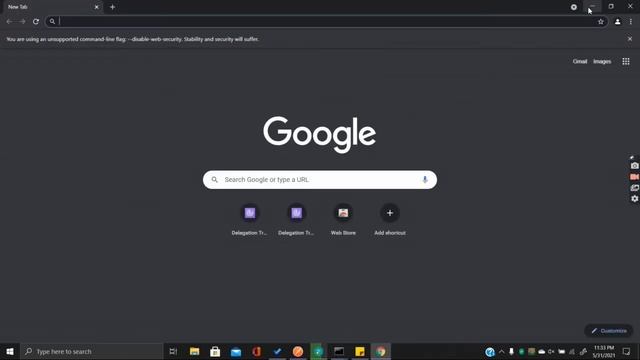Image resolution: width=640 pixels, height=360 pixels.
Task: Open Sticky Notes from the taskbar
Action: (x=360, y=351)
